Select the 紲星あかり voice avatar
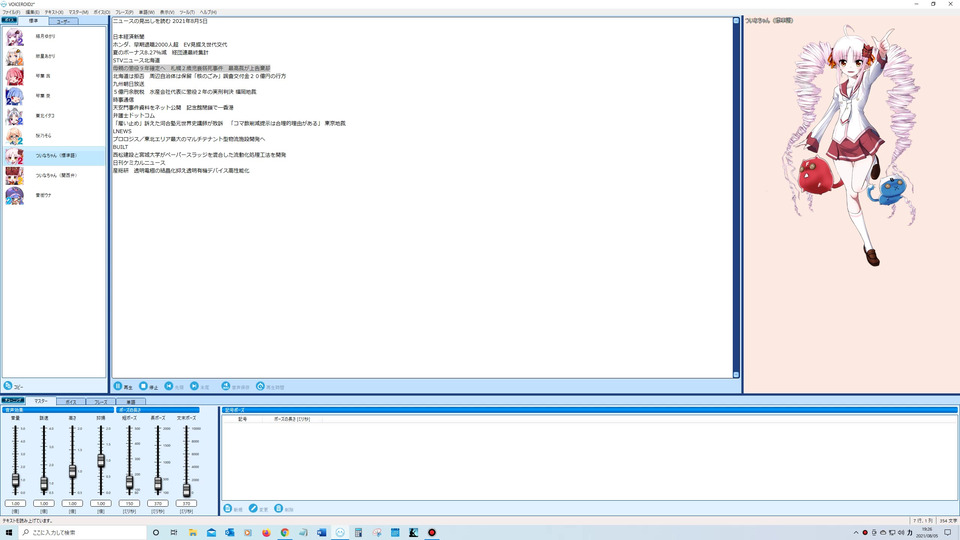960x540 pixels. (14, 56)
